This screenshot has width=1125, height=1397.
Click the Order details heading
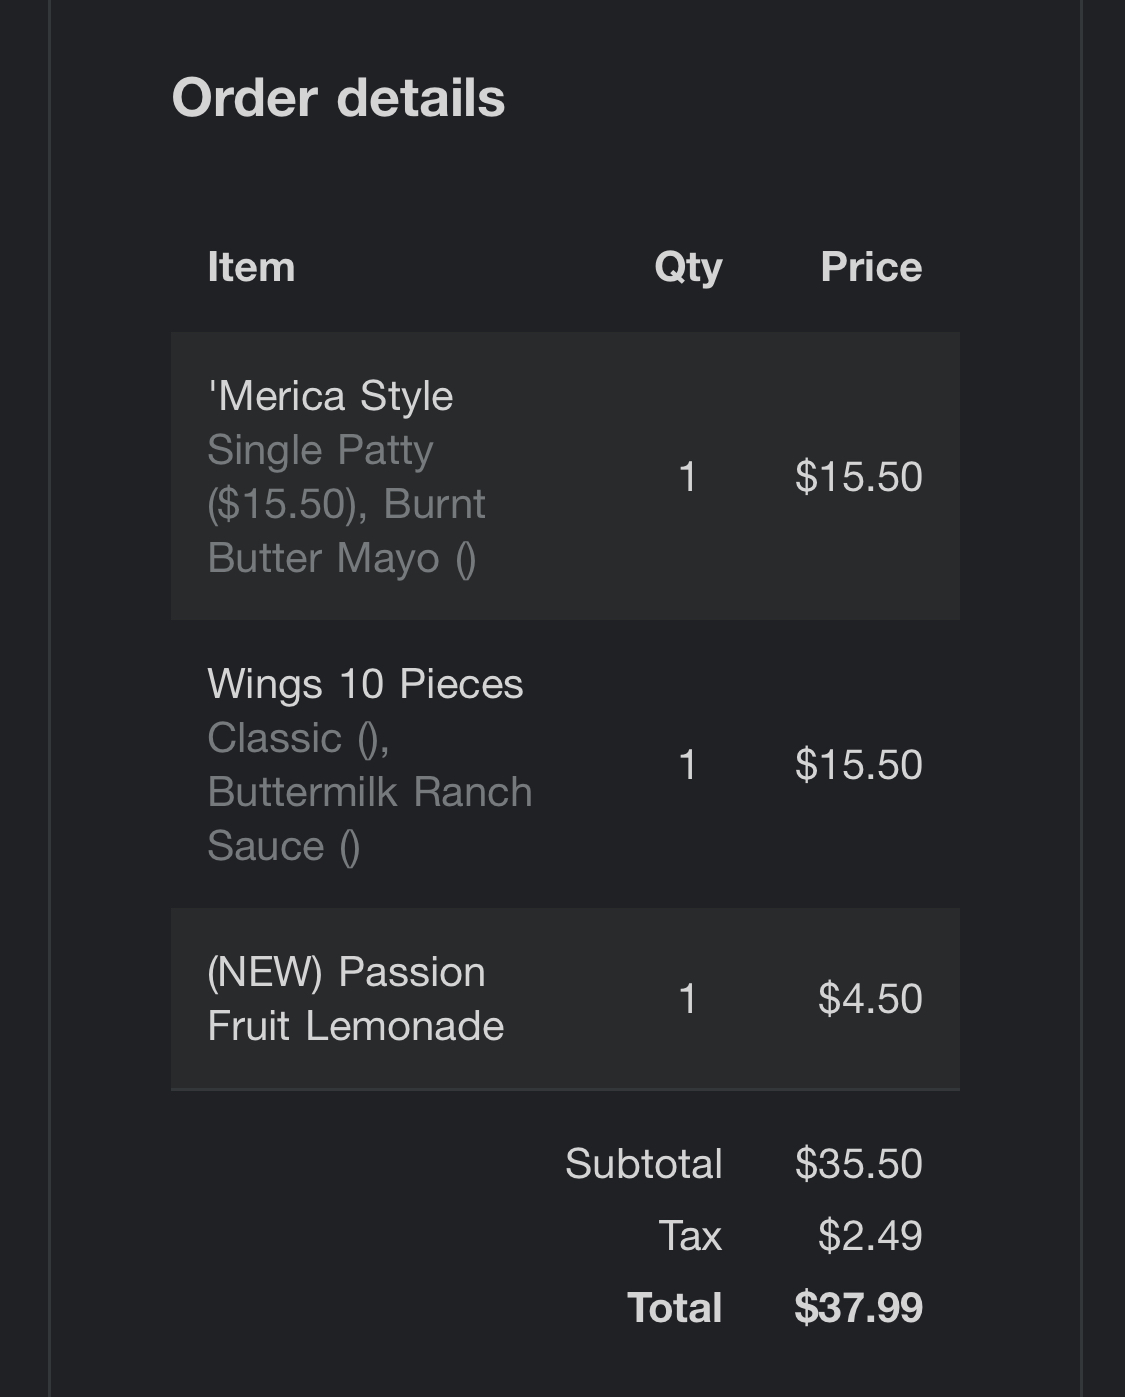(x=338, y=98)
